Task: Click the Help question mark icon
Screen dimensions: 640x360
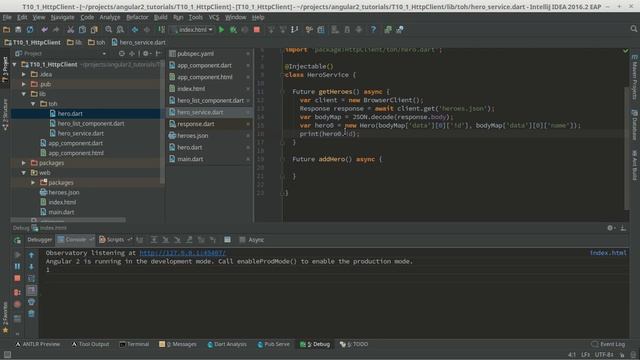Action: coord(373,29)
